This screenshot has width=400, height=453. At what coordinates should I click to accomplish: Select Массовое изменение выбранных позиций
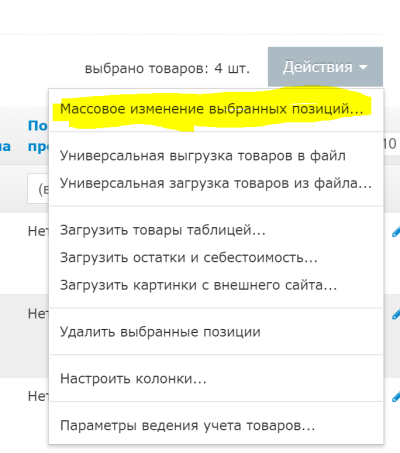(212, 109)
